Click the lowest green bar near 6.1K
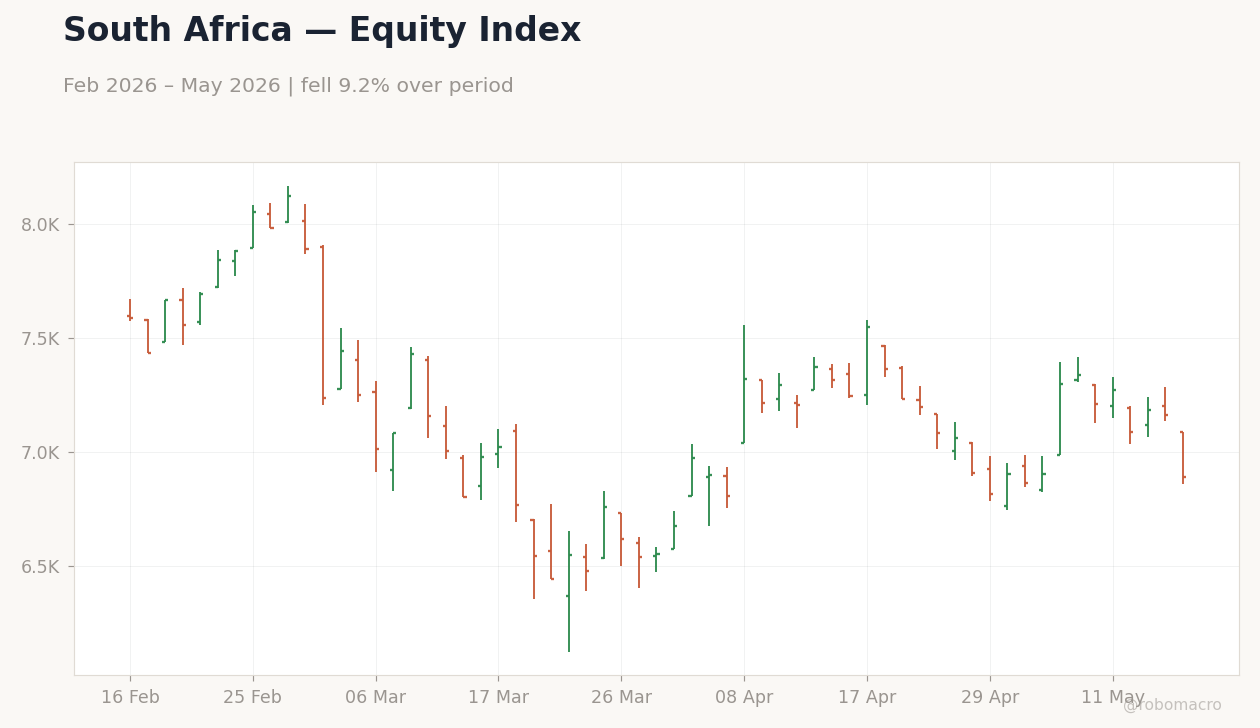Screen dimensions: 1260x728 pyautogui.click(x=569, y=592)
